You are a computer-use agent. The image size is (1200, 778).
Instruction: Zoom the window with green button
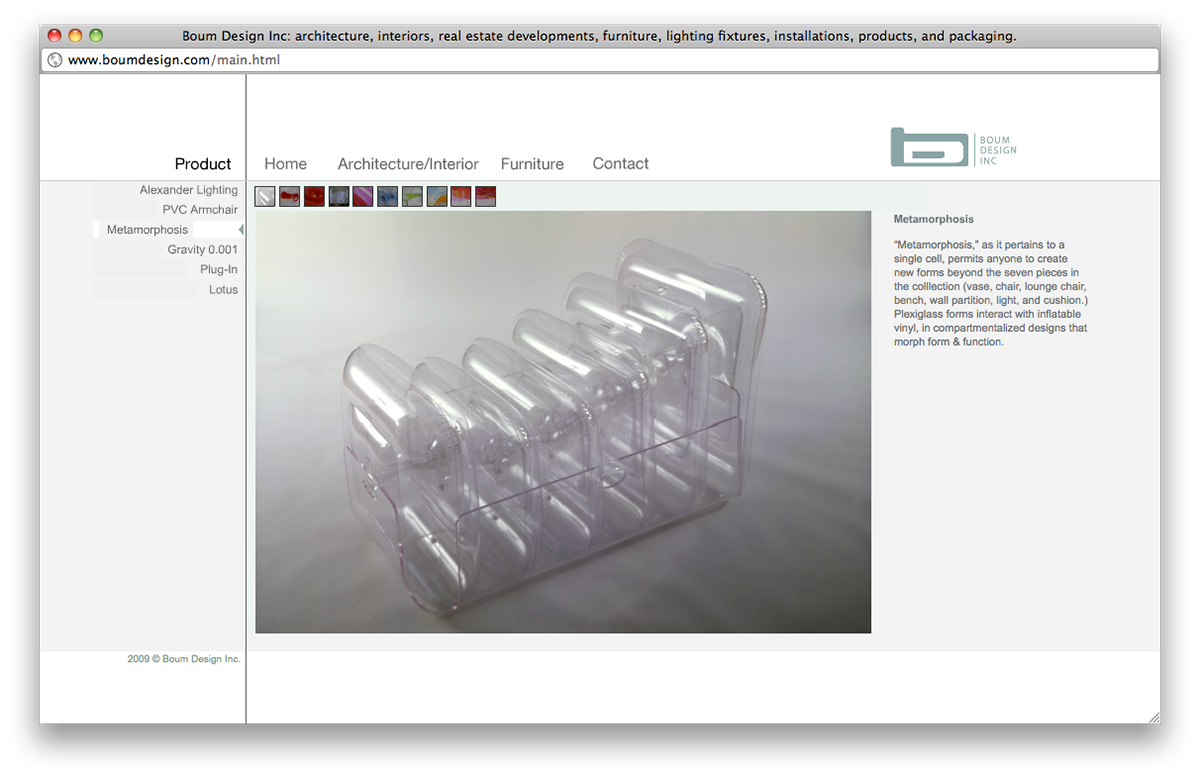tap(96, 36)
